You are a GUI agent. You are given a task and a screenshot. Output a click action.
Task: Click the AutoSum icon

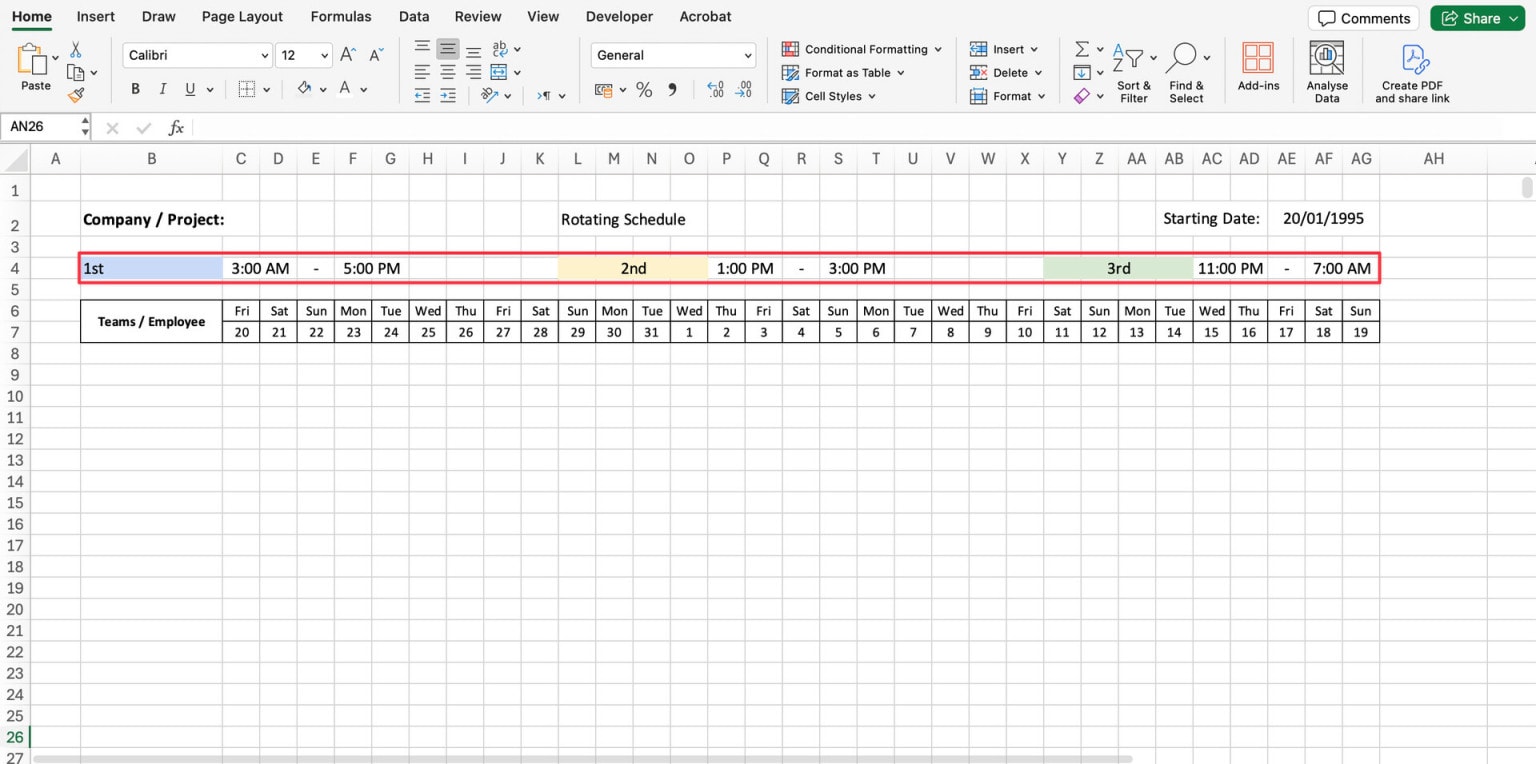[x=1080, y=47]
